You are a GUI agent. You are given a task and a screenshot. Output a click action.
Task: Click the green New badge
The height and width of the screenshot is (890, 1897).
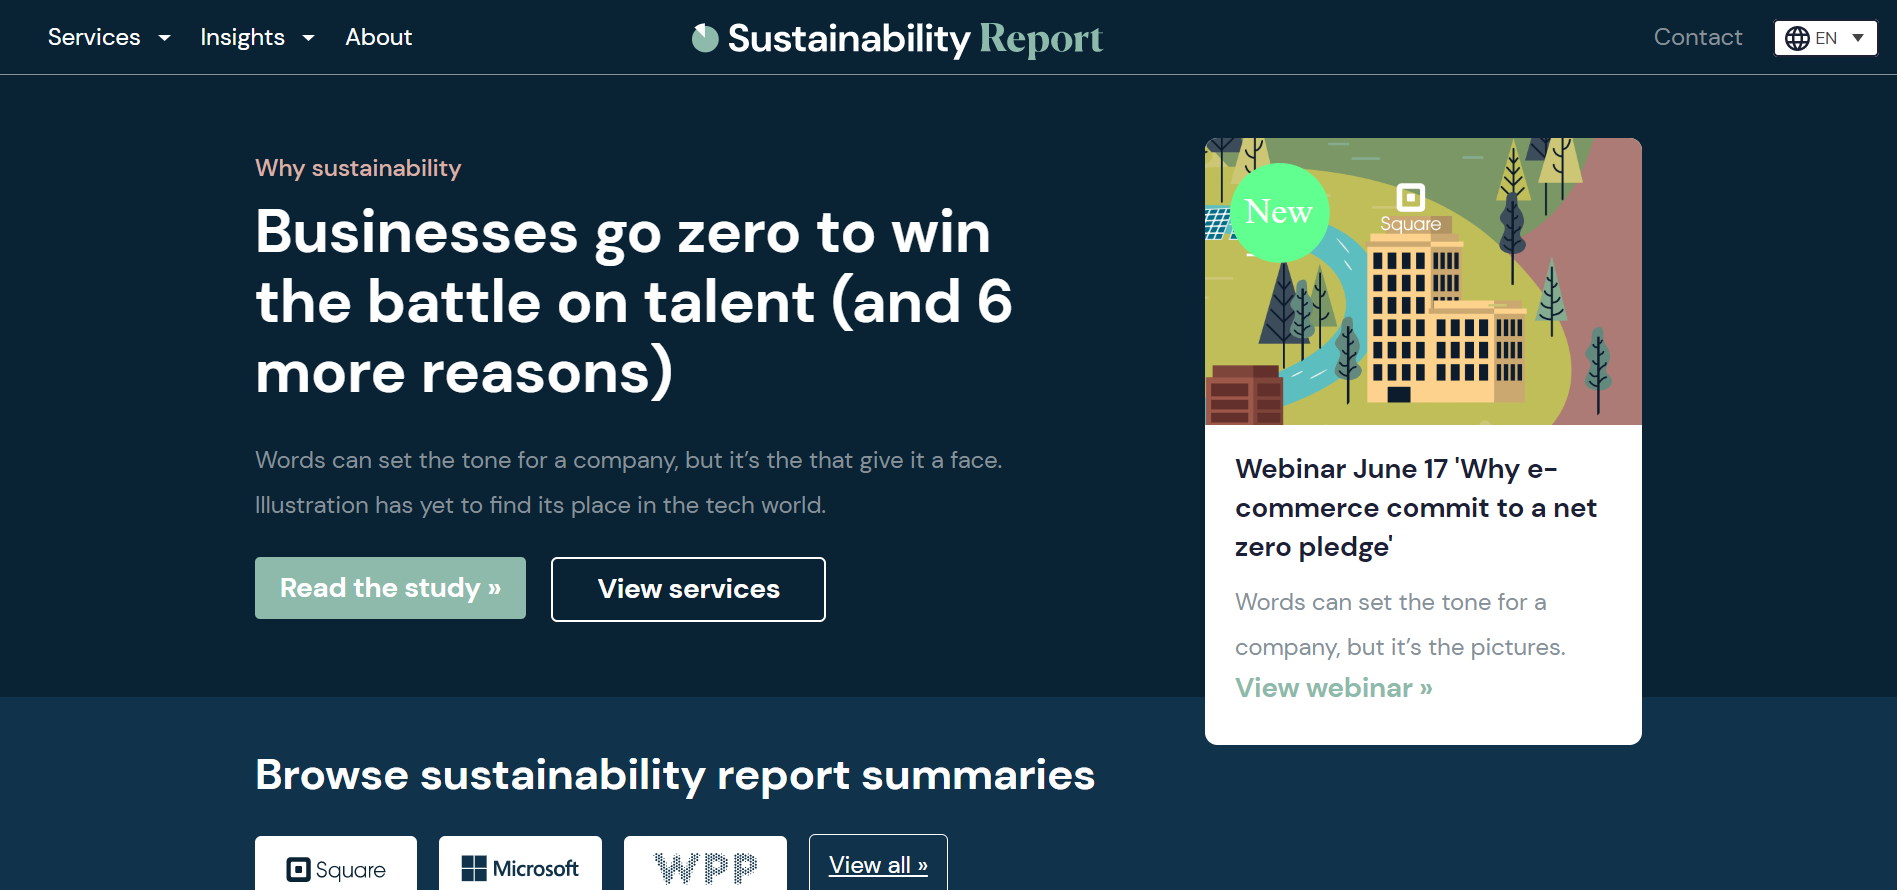(1279, 212)
